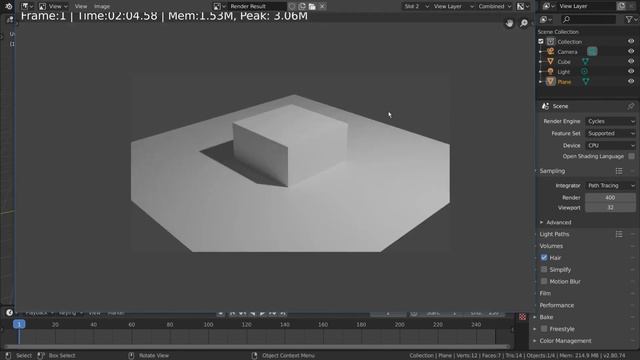Expand the Bake panel
Image resolution: width=640 pixels, height=360 pixels.
(546, 317)
